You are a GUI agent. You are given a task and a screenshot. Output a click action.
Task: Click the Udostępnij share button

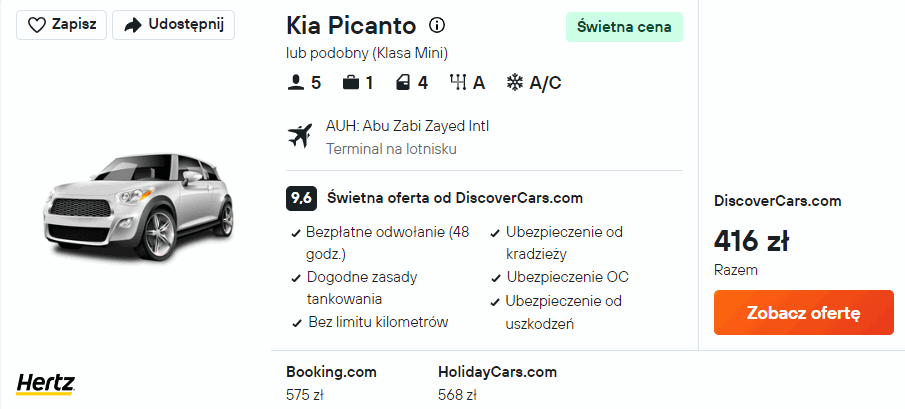coord(173,25)
